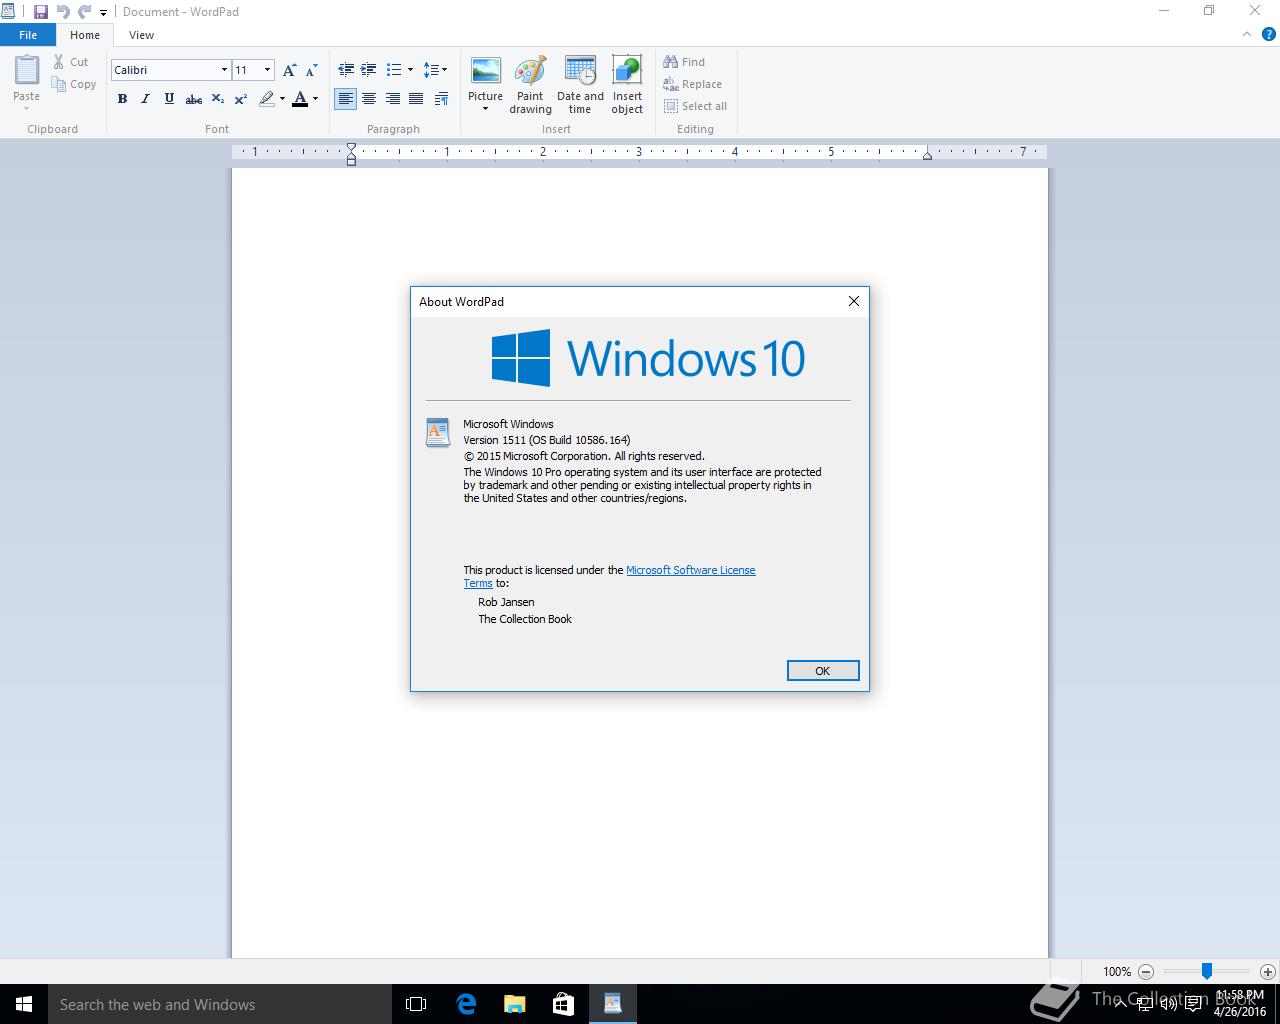Toggle Subscript formatting

(x=217, y=99)
